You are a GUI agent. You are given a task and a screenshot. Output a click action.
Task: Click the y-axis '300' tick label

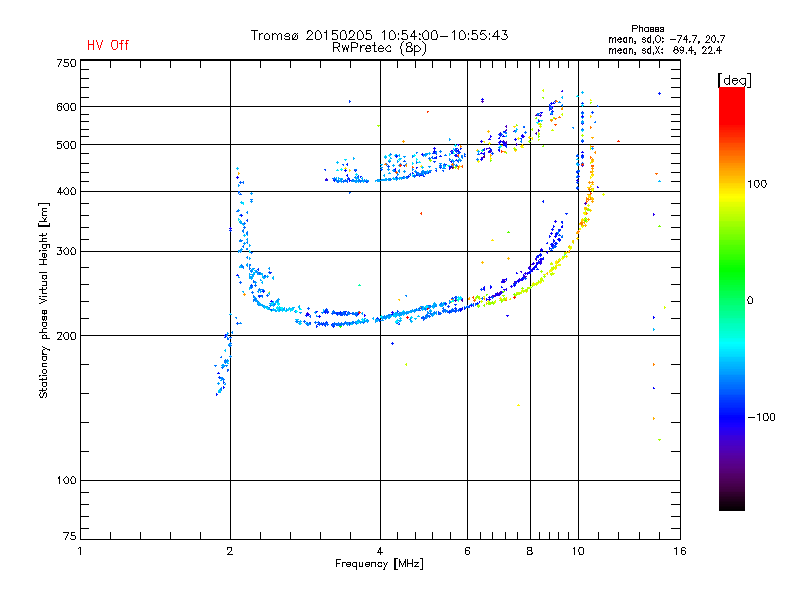[66, 252]
